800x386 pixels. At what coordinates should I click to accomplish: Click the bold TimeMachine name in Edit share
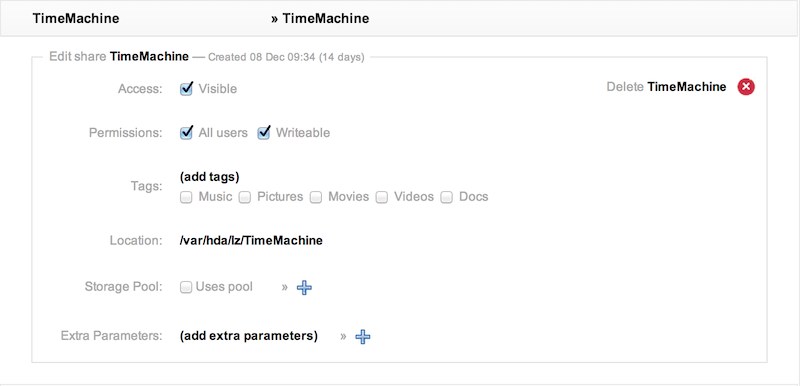(149, 57)
